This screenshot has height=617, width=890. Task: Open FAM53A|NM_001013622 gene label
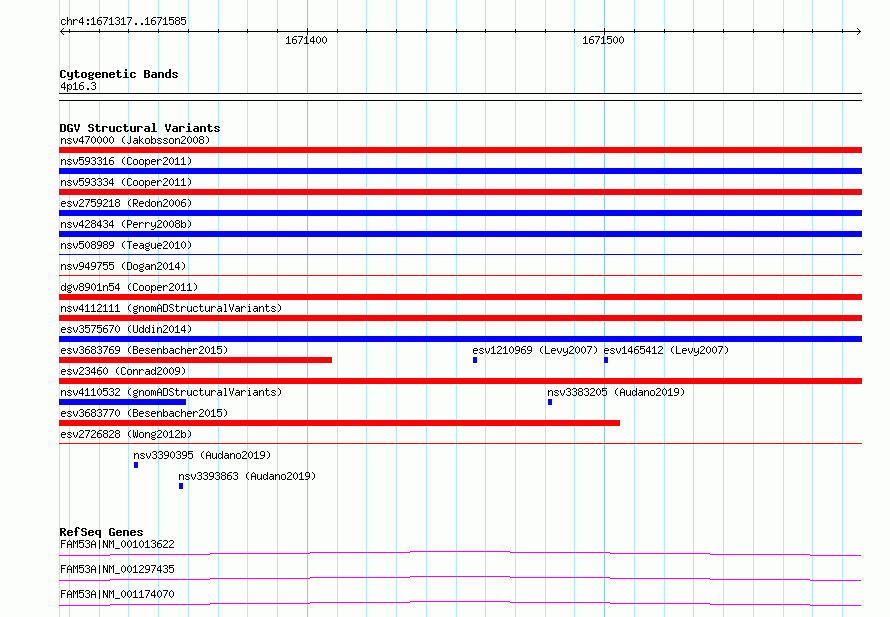[x=117, y=544]
